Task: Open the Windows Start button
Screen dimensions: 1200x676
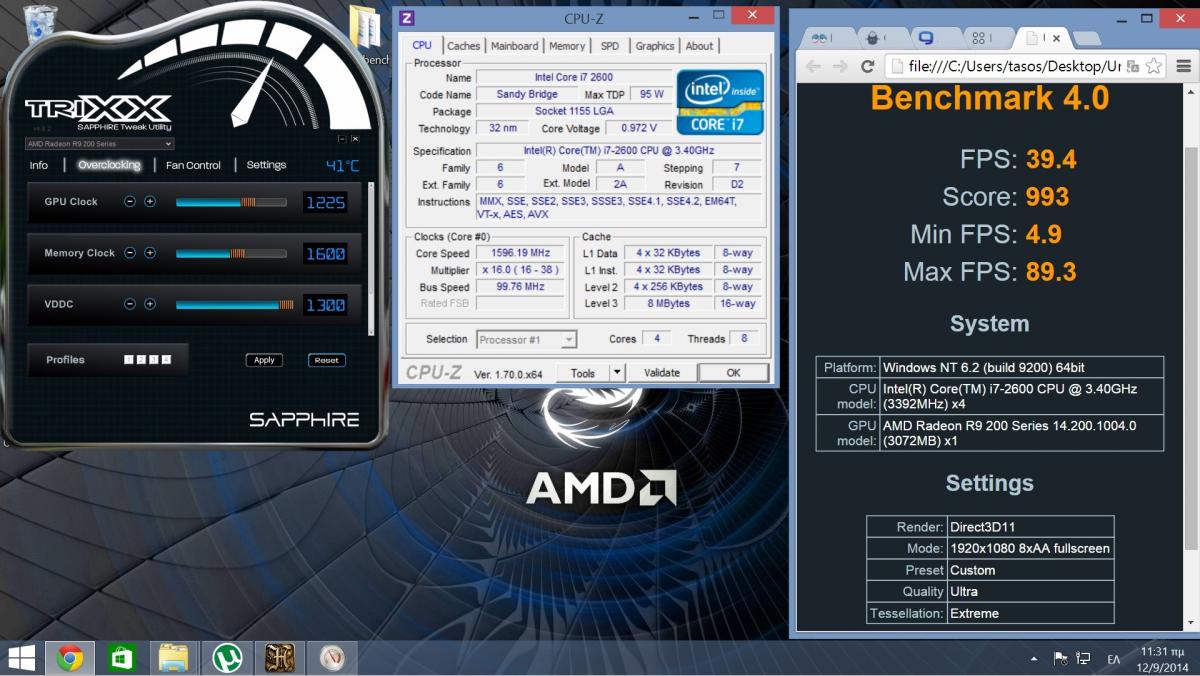Action: pyautogui.click(x=21, y=658)
